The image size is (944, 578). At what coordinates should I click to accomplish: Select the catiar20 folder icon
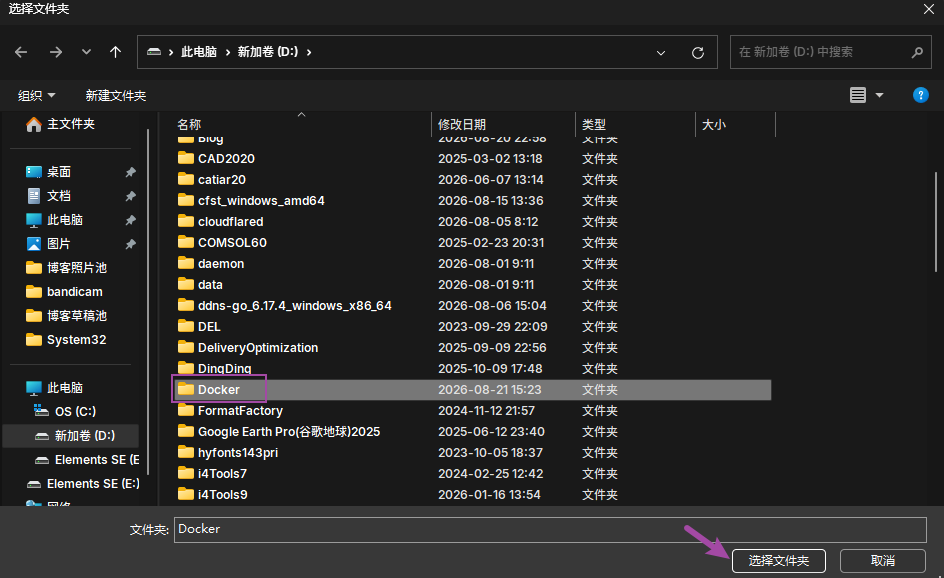[x=186, y=179]
